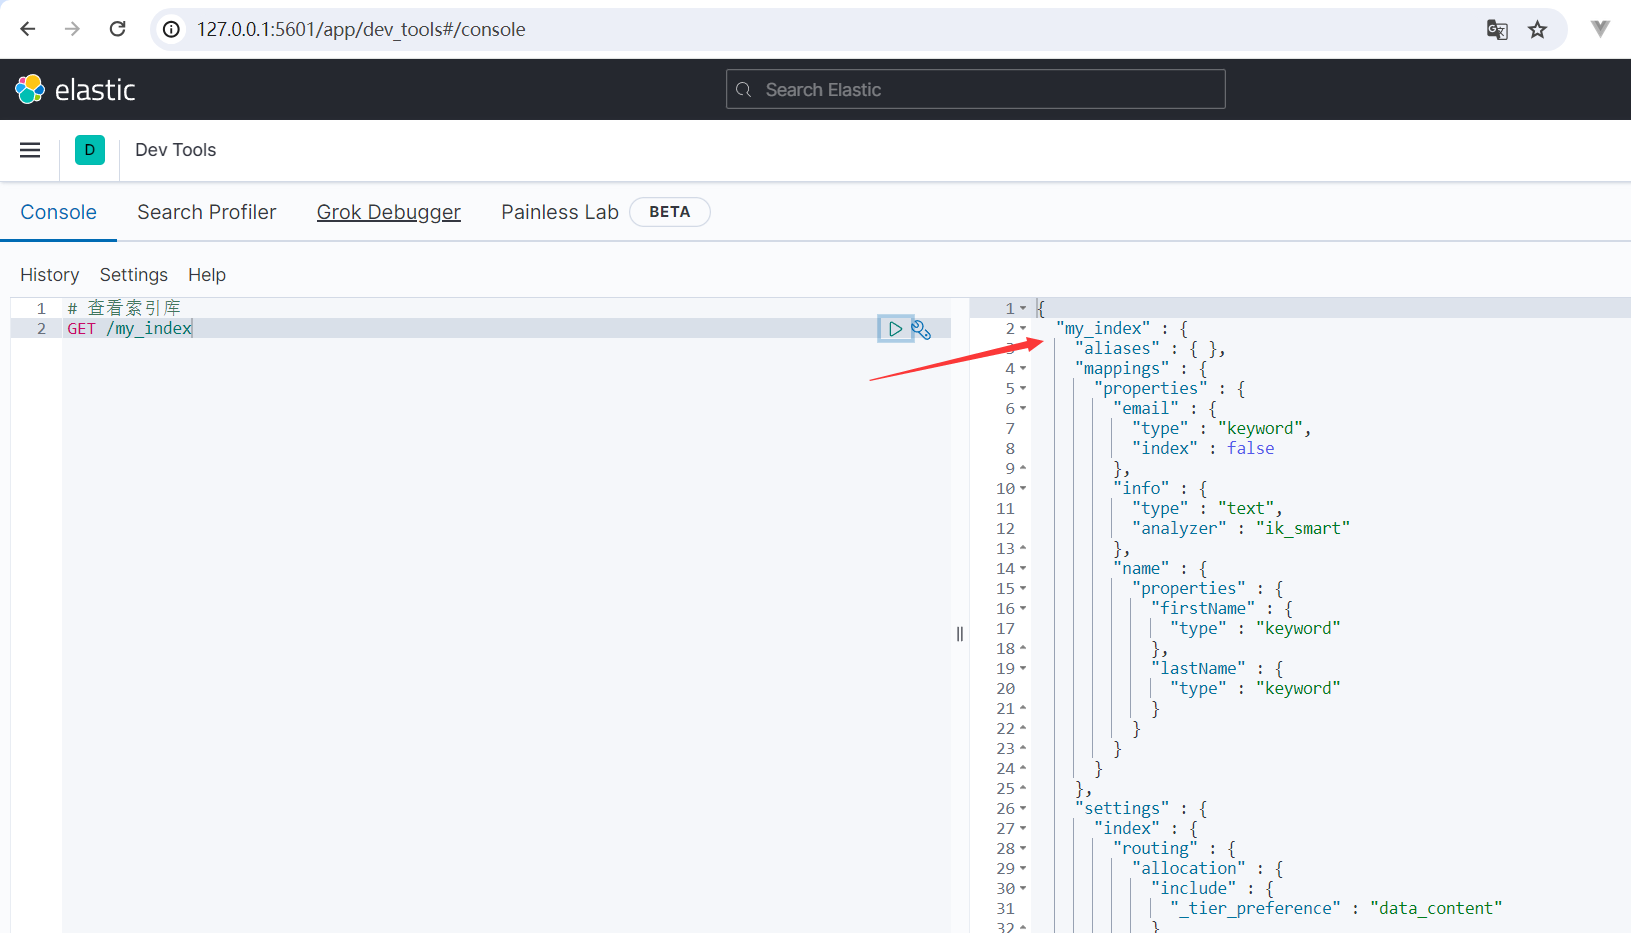Viewport: 1631px width, 933px height.
Task: Click "keyword" value on output line 7
Action: coord(1261,429)
